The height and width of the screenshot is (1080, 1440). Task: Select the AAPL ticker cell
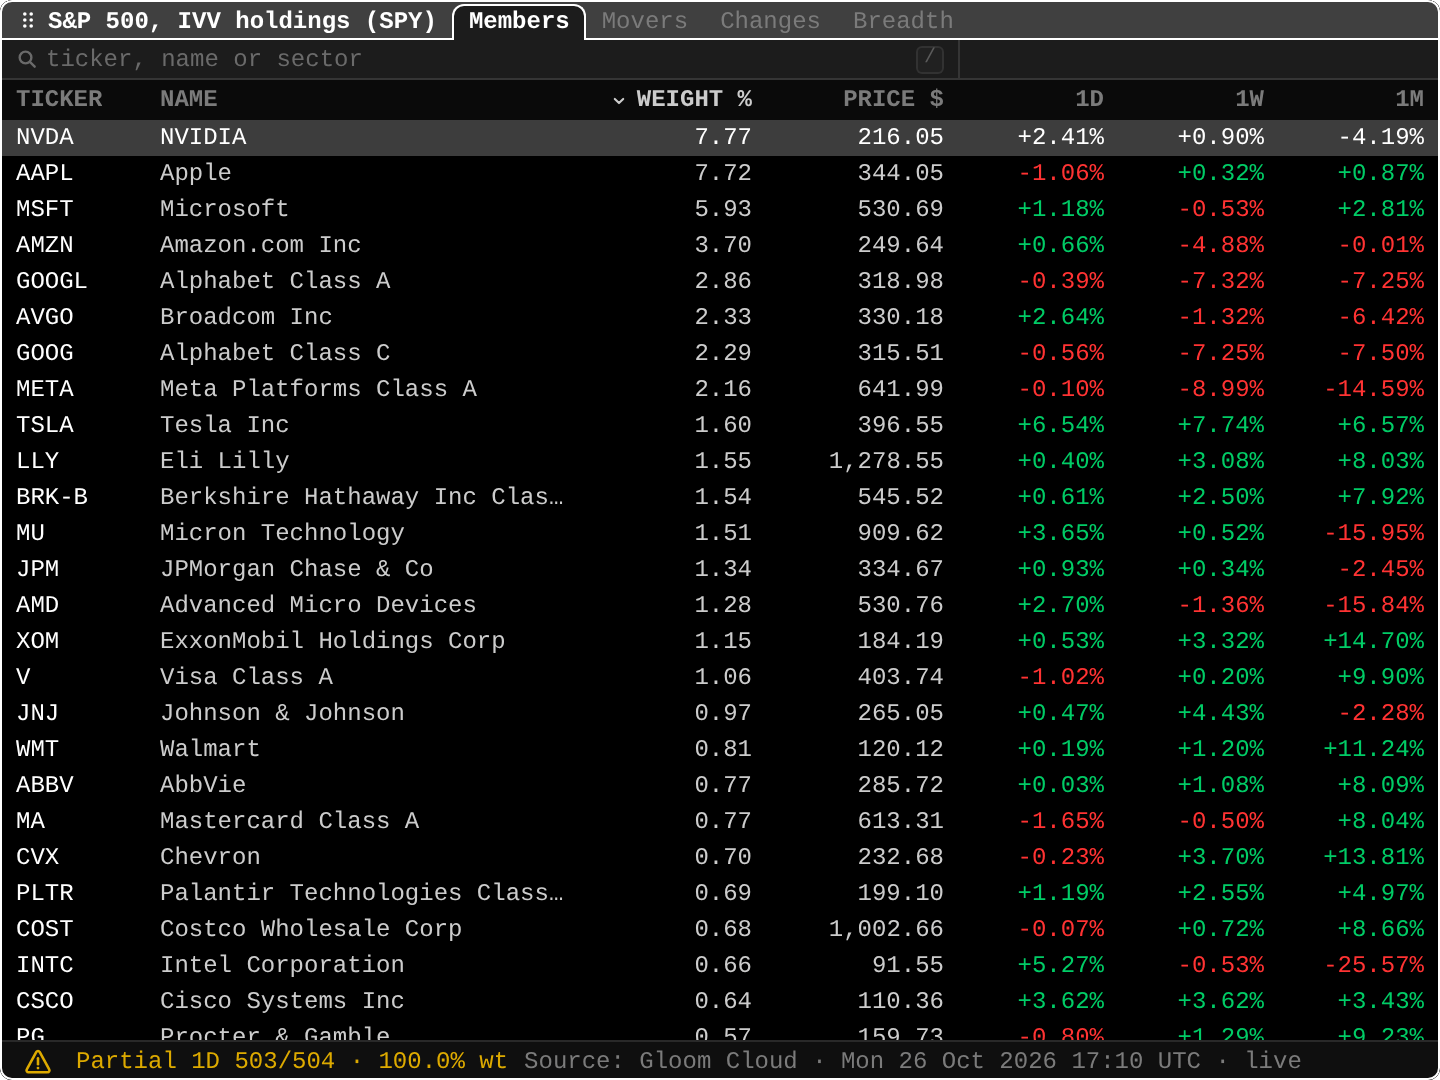point(45,173)
